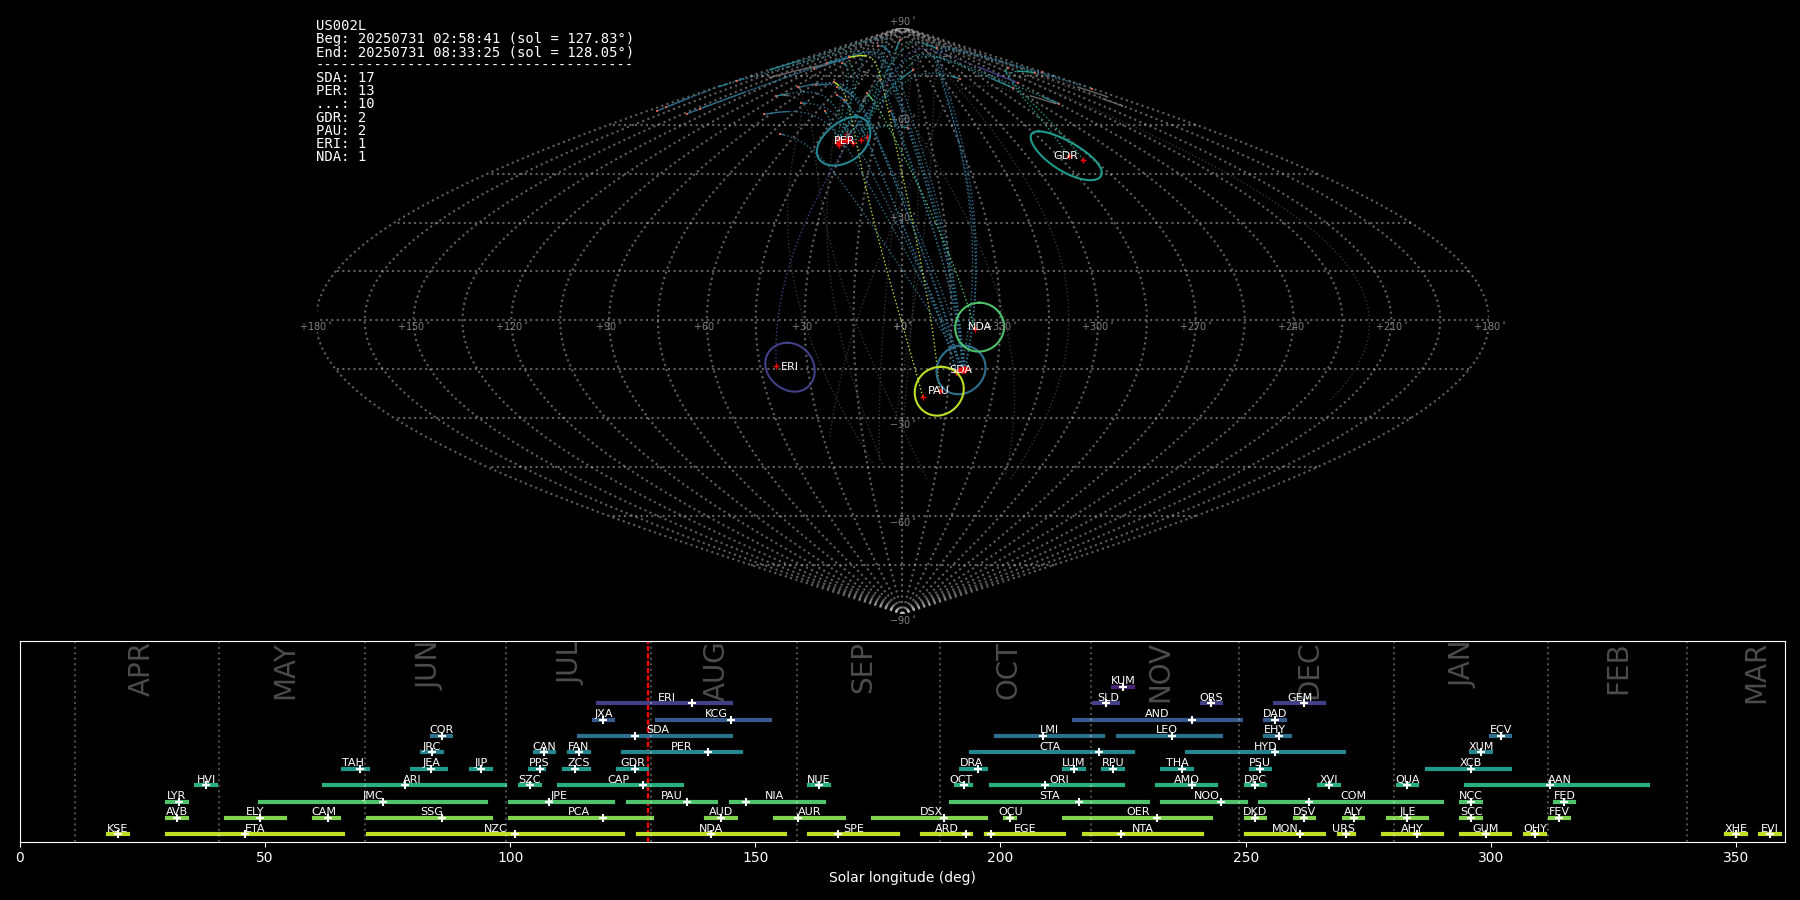This screenshot has height=900, width=1800.
Task: Select the yellow PAU radiant circle
Action: coord(939,391)
